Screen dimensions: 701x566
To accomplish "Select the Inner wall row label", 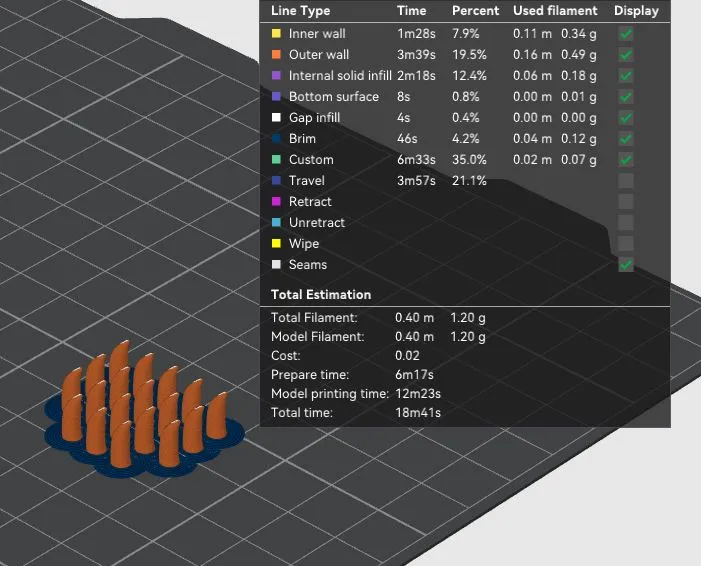I will [317, 34].
